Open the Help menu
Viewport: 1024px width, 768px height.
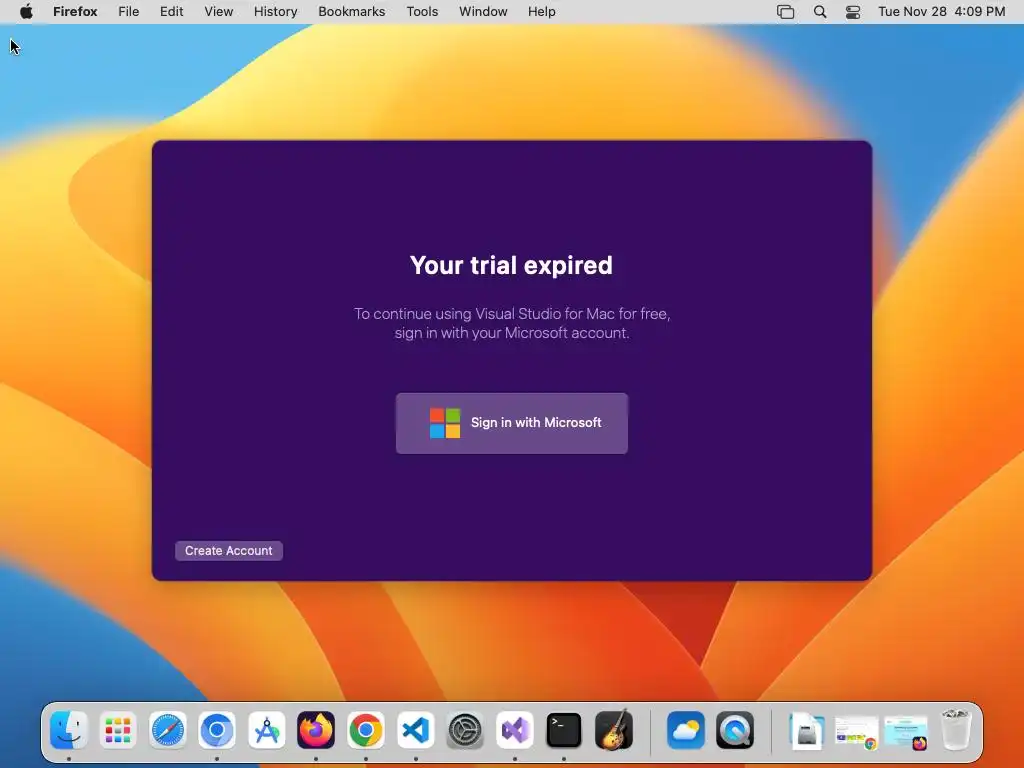[x=542, y=12]
